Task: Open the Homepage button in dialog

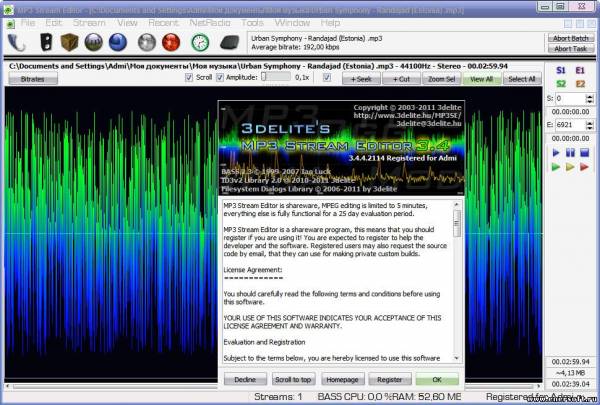Action: pos(342,379)
